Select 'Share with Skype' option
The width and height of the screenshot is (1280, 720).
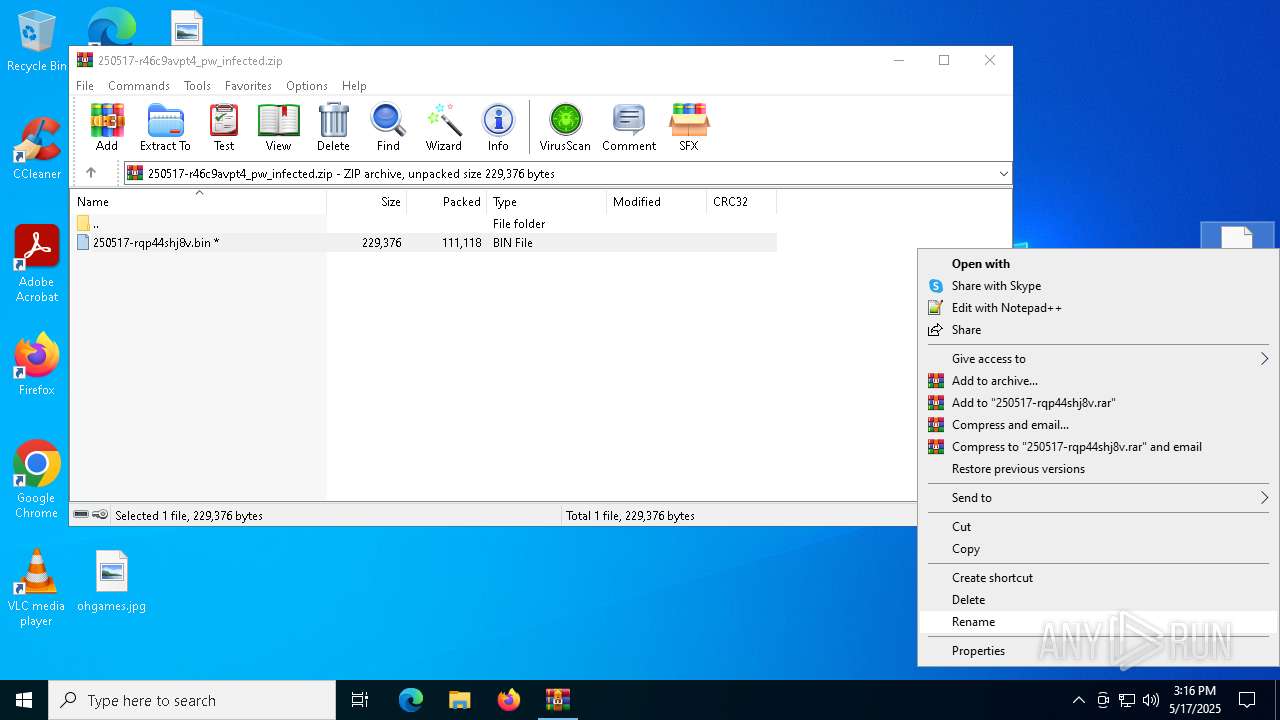1098,286
